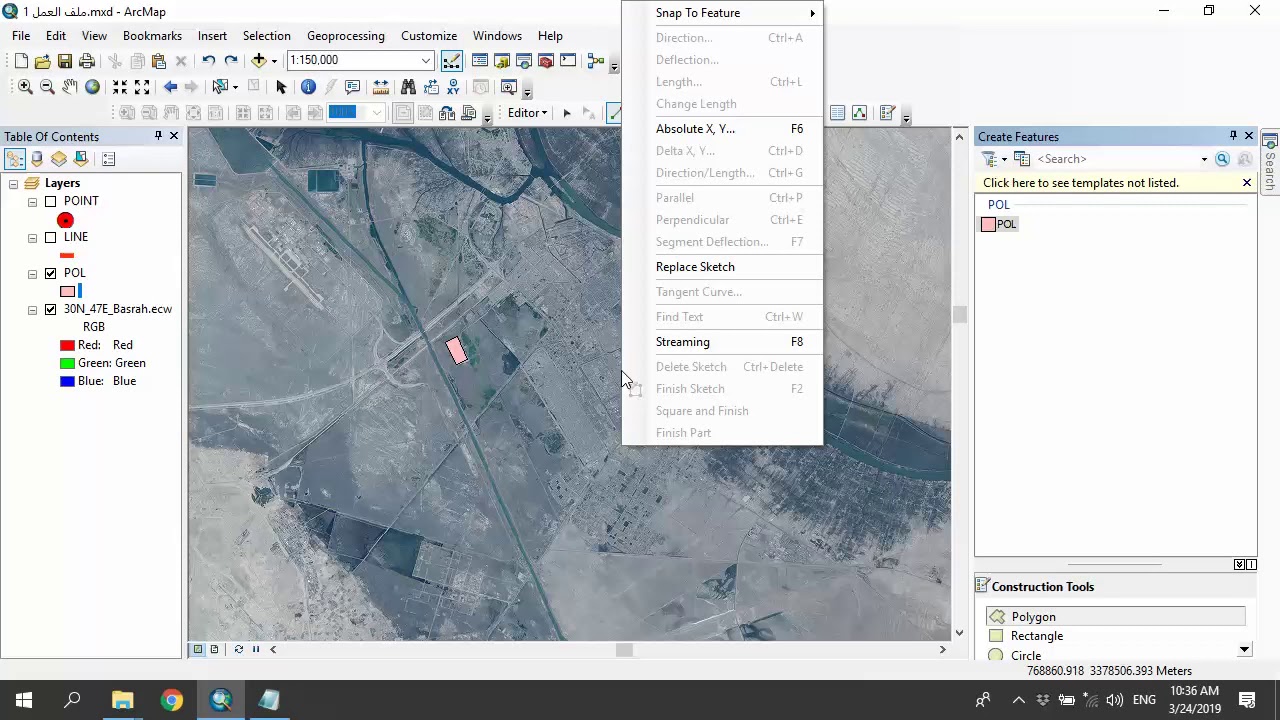Toggle LINE layer visibility checkbox

click(50, 237)
